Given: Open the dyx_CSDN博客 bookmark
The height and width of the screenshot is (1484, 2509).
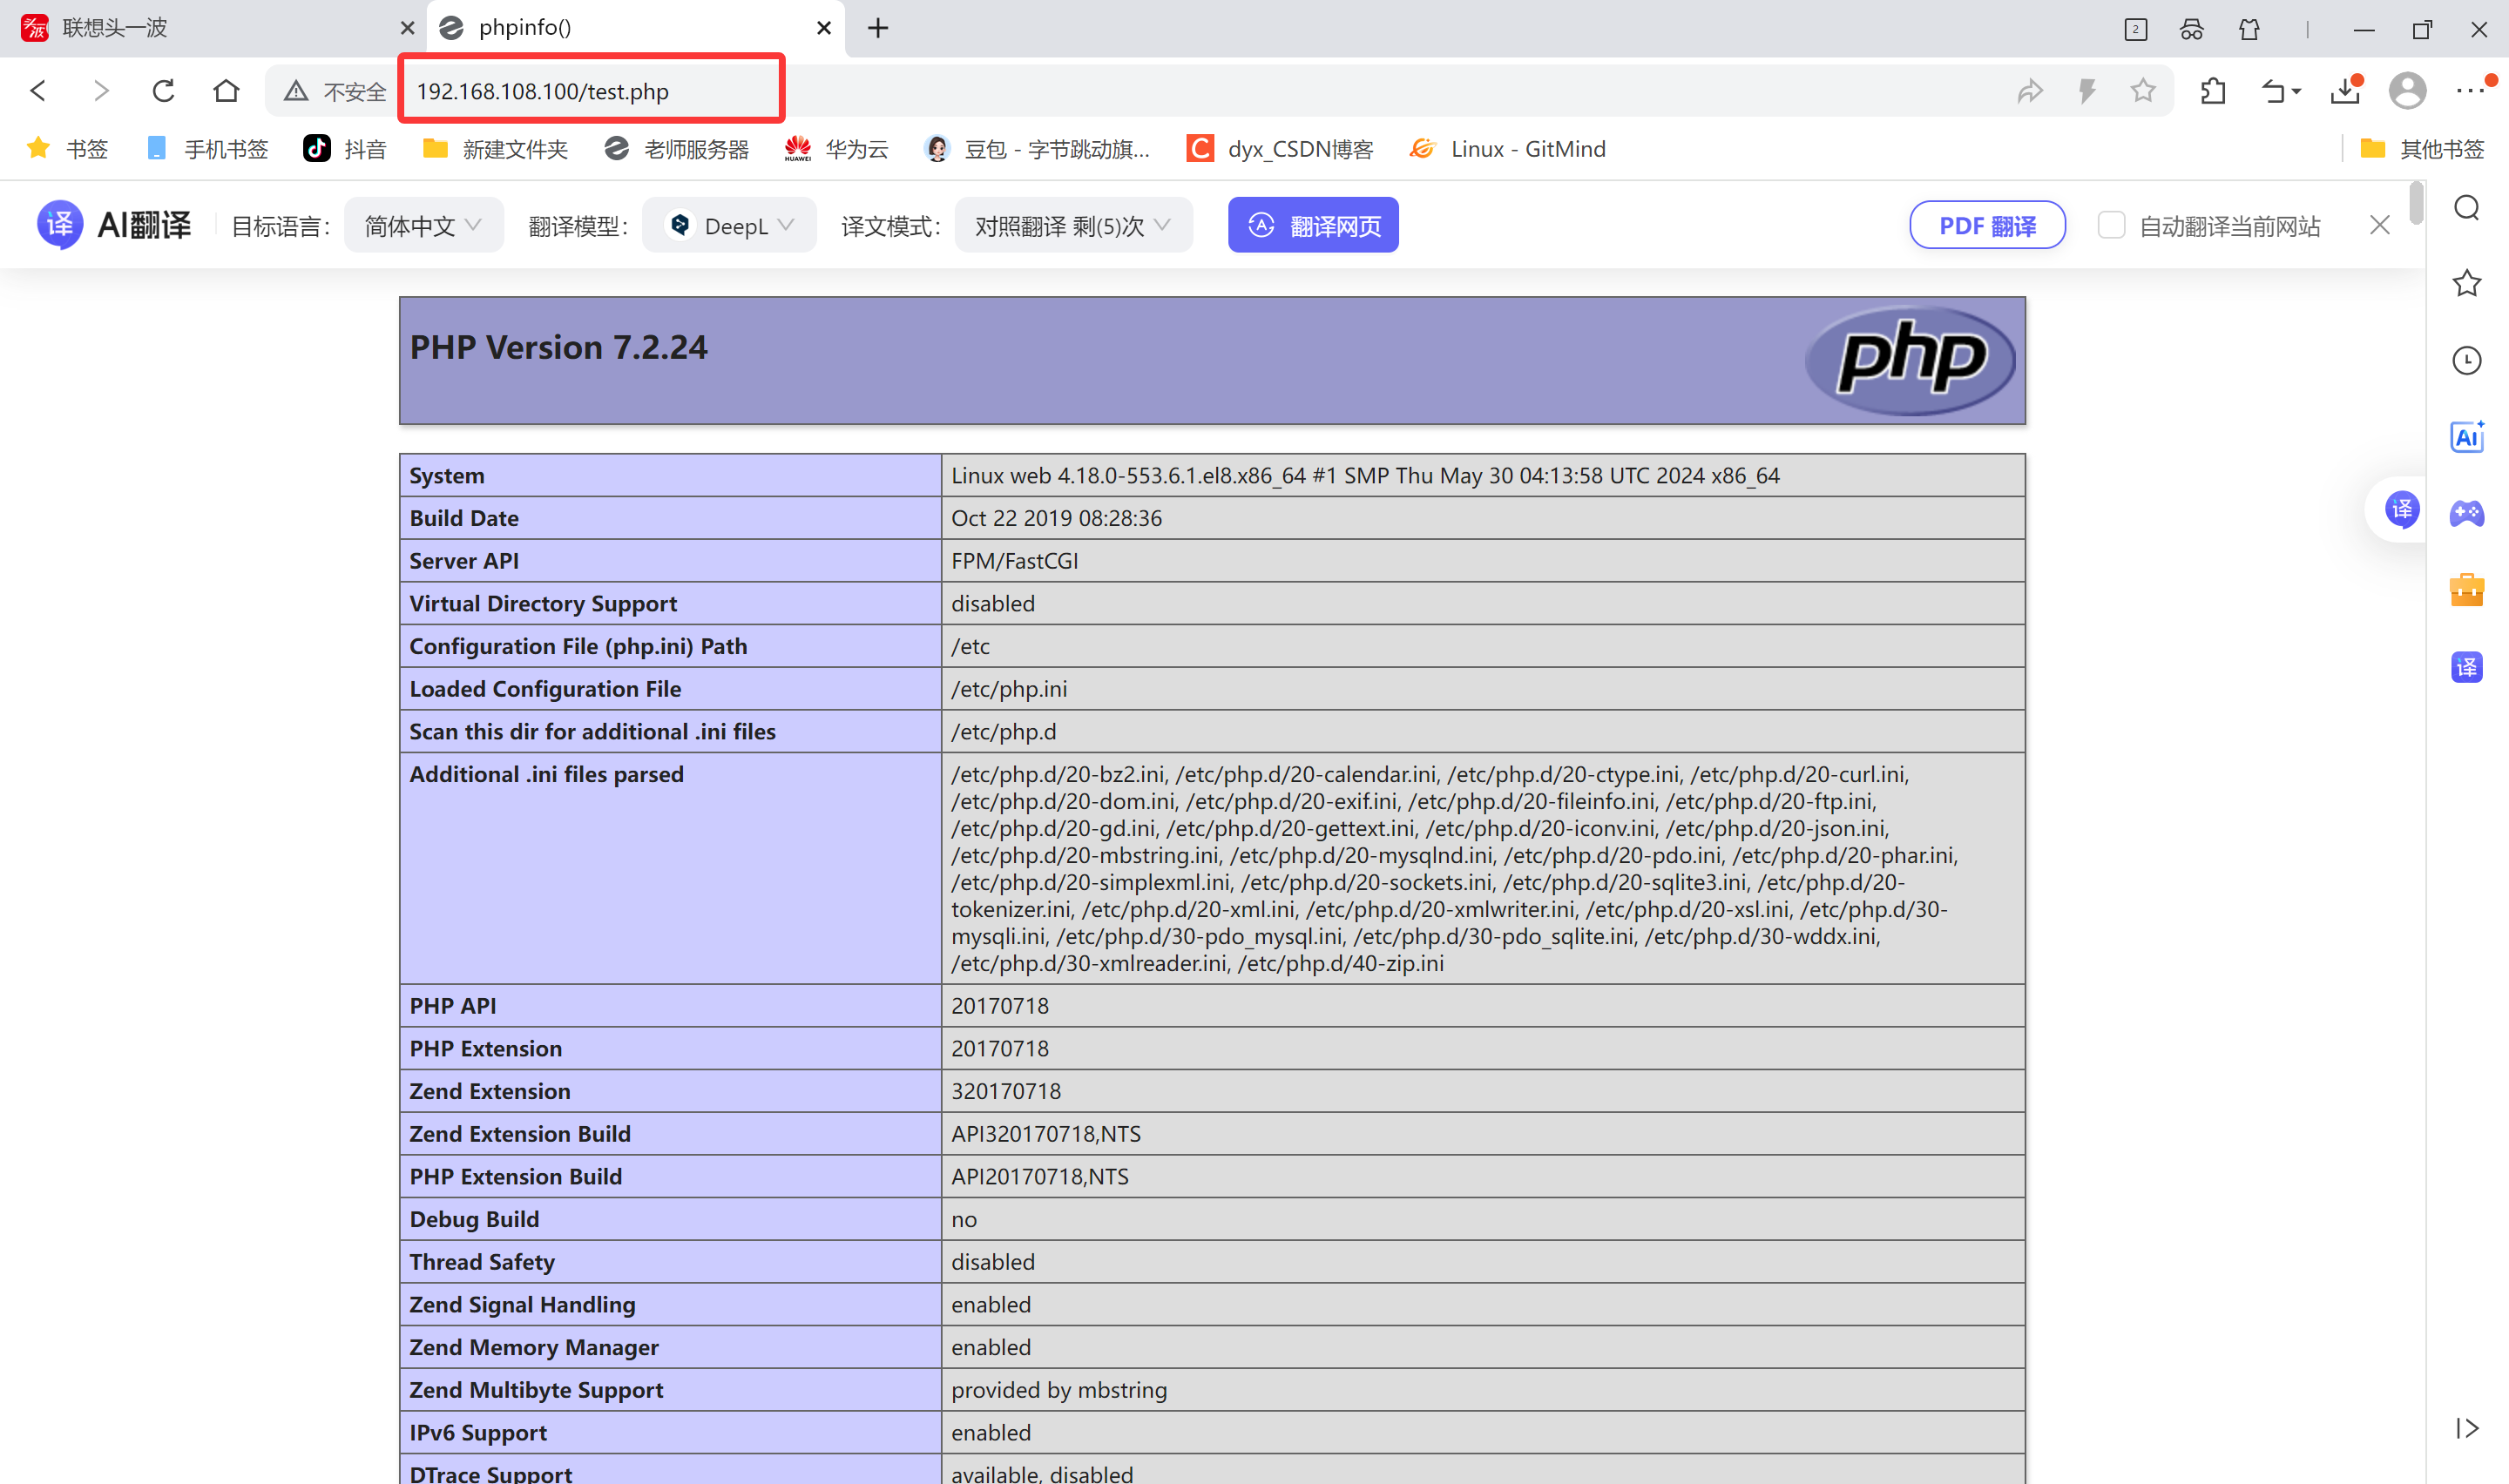Looking at the screenshot, I should (x=1281, y=149).
